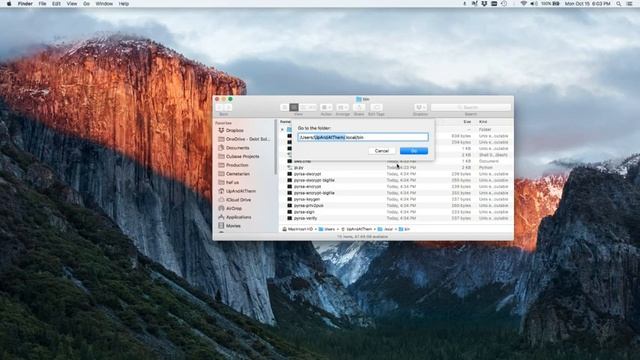Open the Window menu
The image size is (640, 360).
click(104, 4)
